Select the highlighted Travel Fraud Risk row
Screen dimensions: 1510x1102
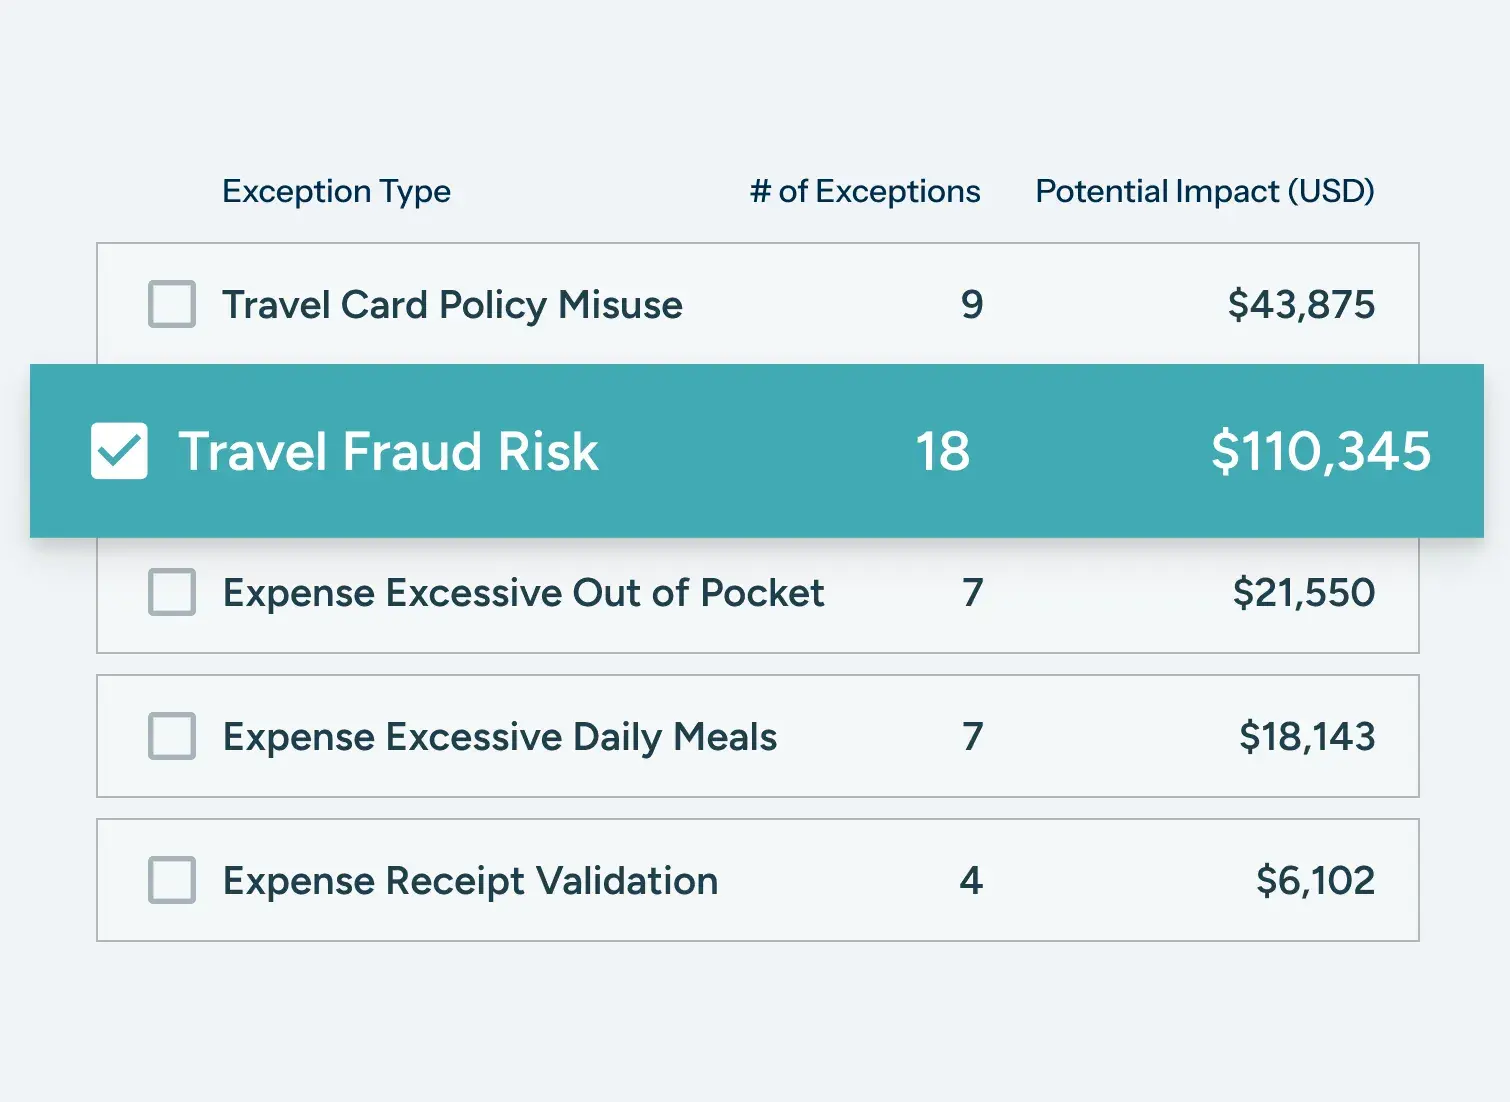700,451
